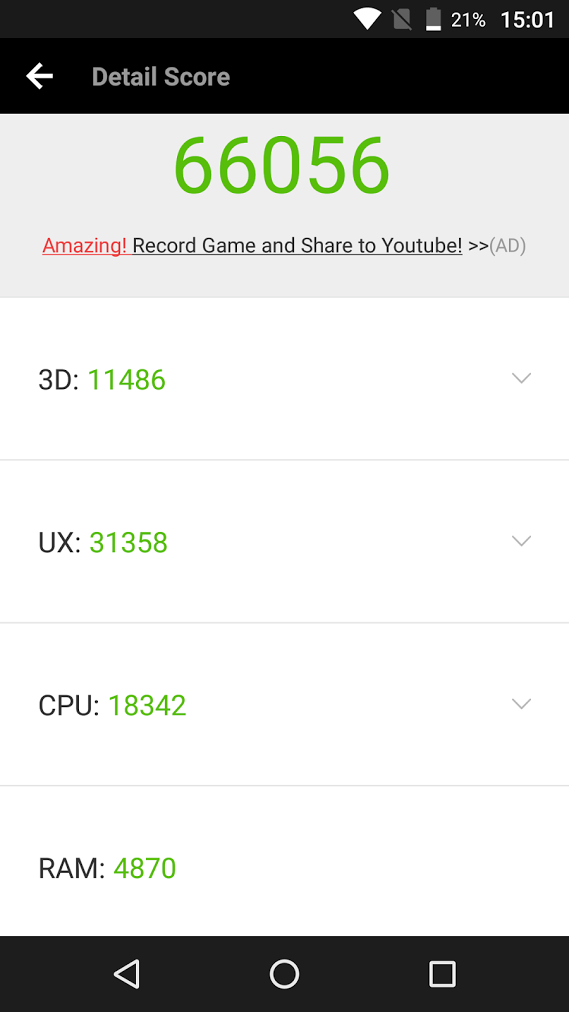
Task: Tap the recent apps square button
Action: (x=442, y=973)
